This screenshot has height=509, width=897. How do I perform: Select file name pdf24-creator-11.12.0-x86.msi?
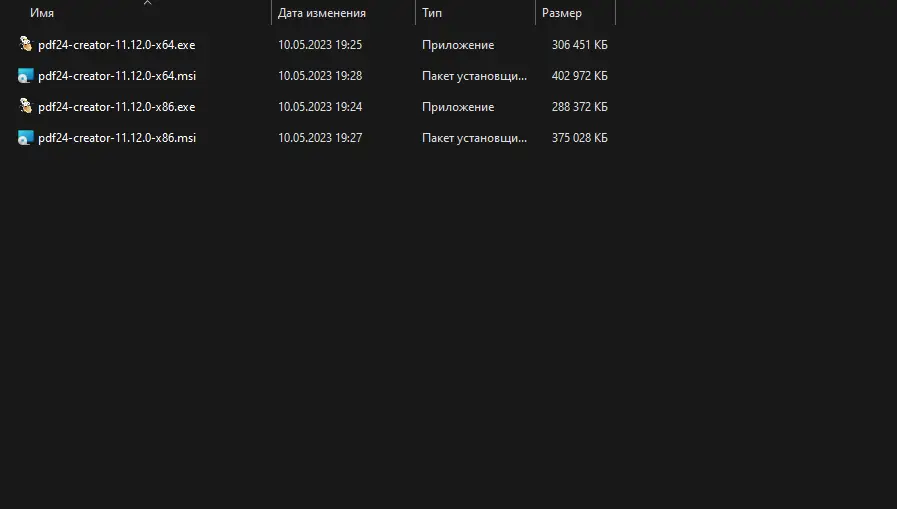[x=116, y=138]
